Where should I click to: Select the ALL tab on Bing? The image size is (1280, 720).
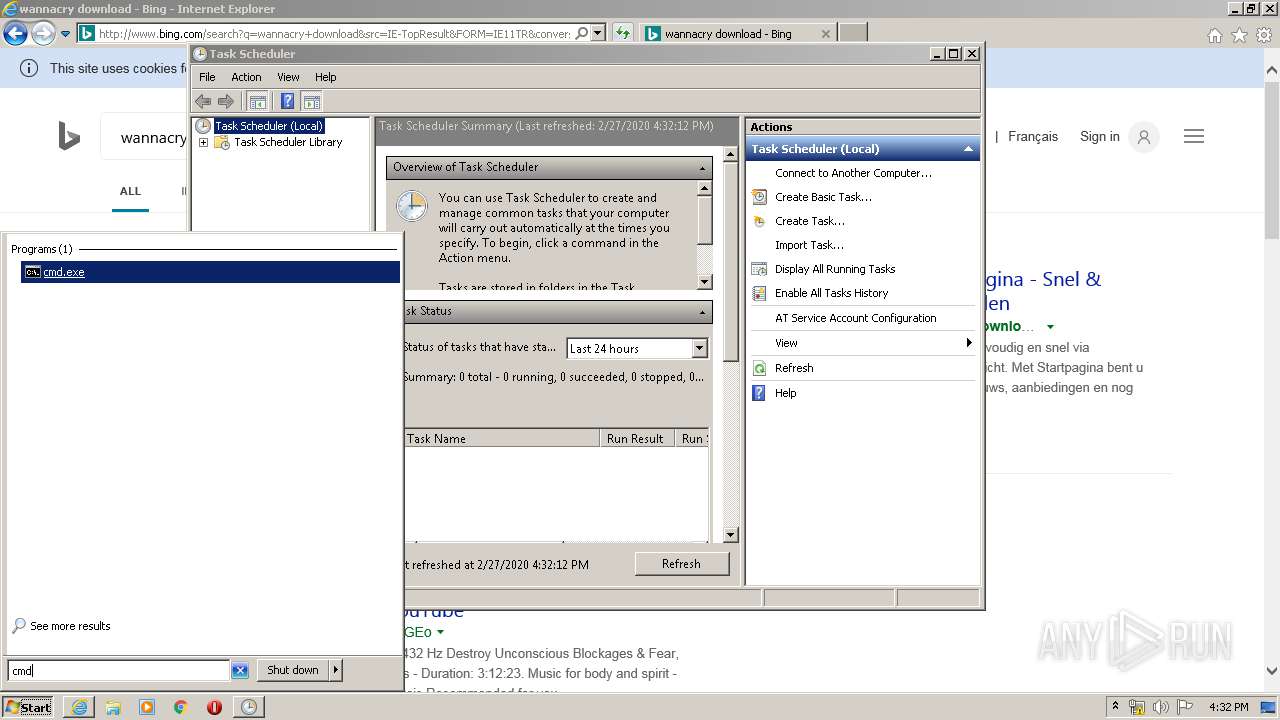coord(130,191)
